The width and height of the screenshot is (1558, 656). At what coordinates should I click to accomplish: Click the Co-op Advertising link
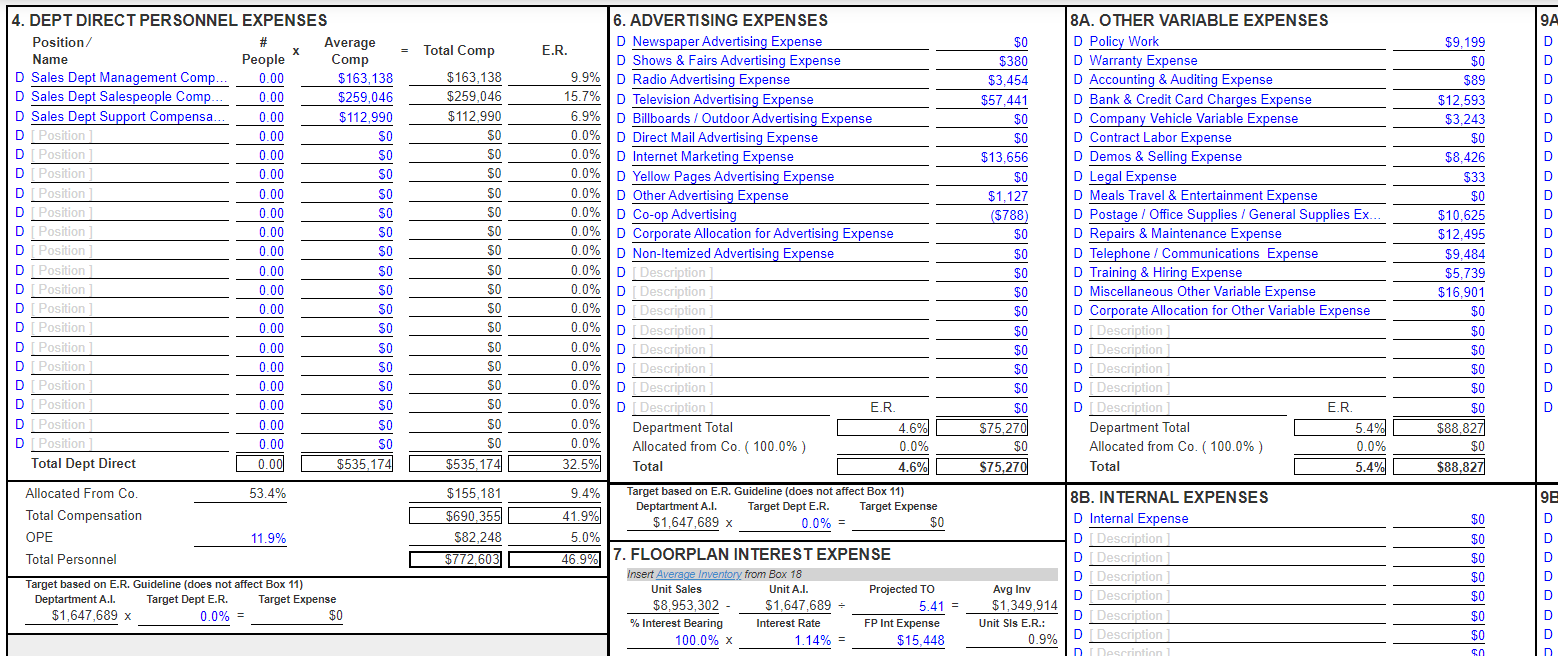pyautogui.click(x=684, y=214)
